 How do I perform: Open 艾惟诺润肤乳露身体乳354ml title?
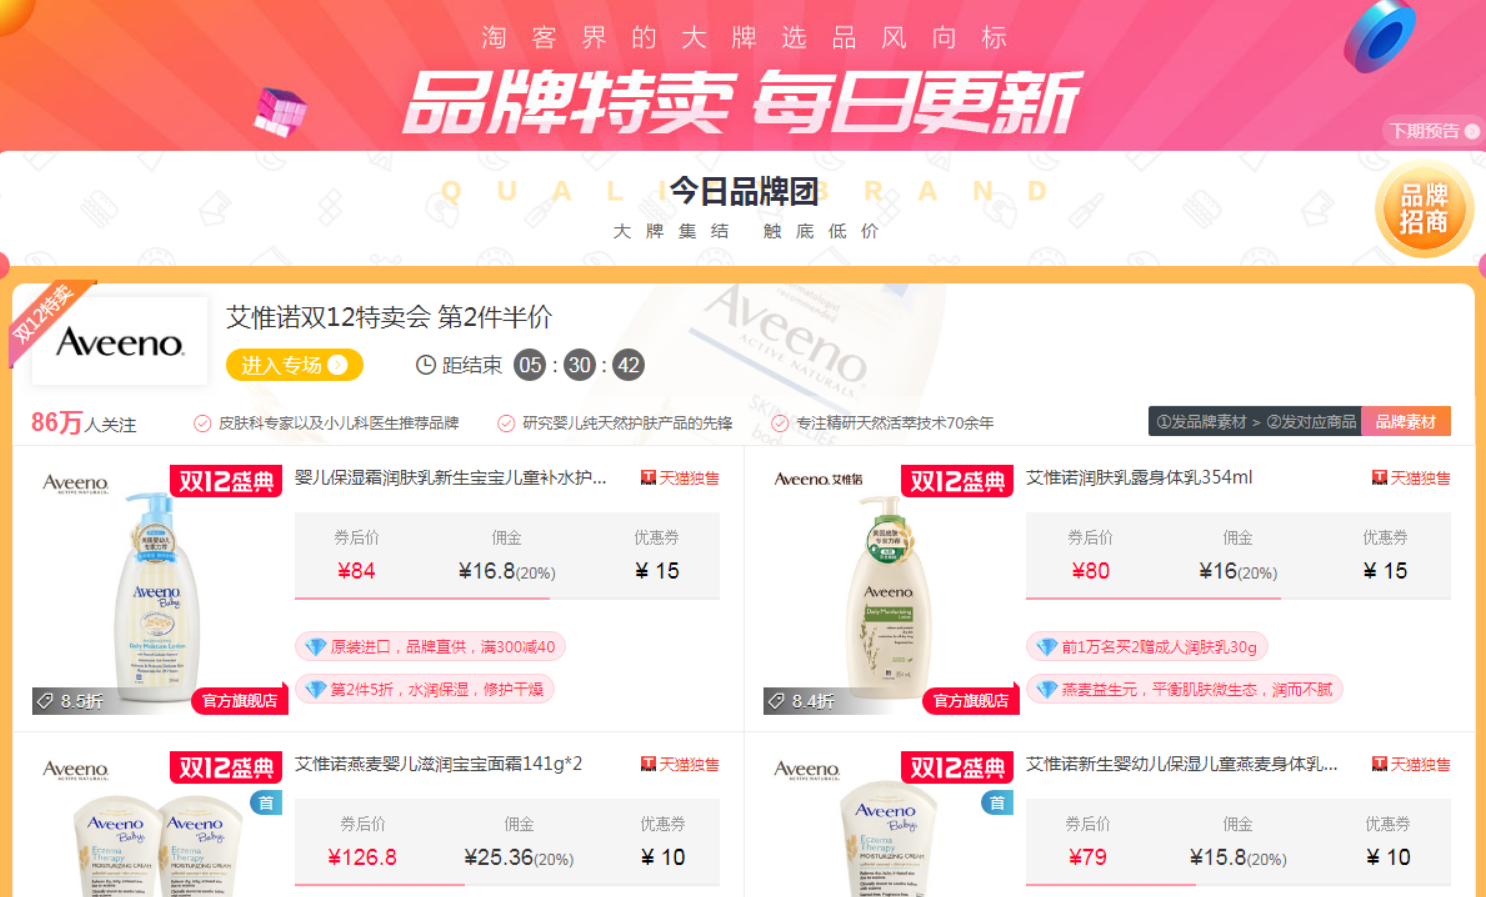1139,478
